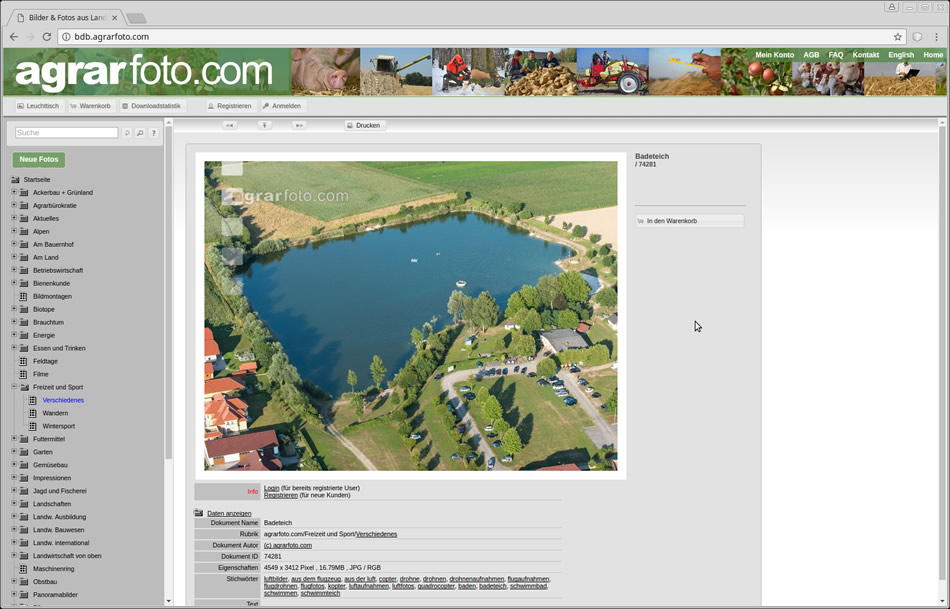
Task: Open the Downloadstatistik page
Action: tap(151, 106)
